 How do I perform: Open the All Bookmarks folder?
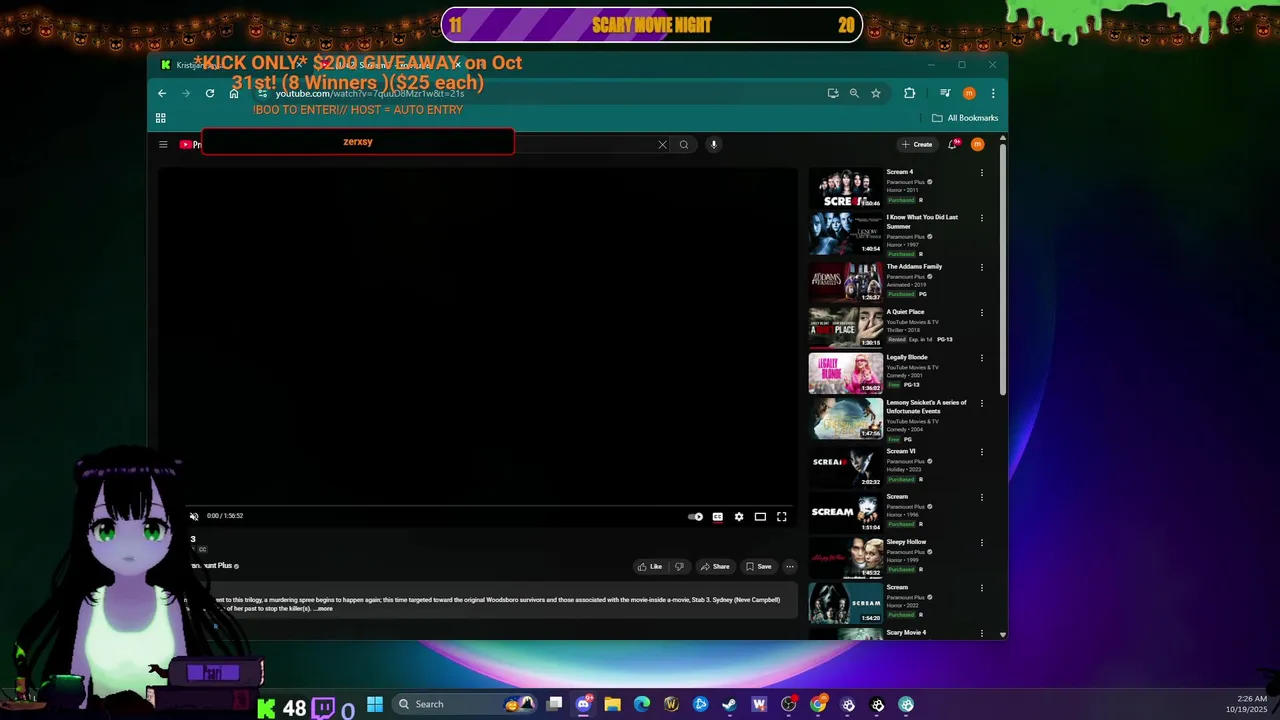click(965, 118)
